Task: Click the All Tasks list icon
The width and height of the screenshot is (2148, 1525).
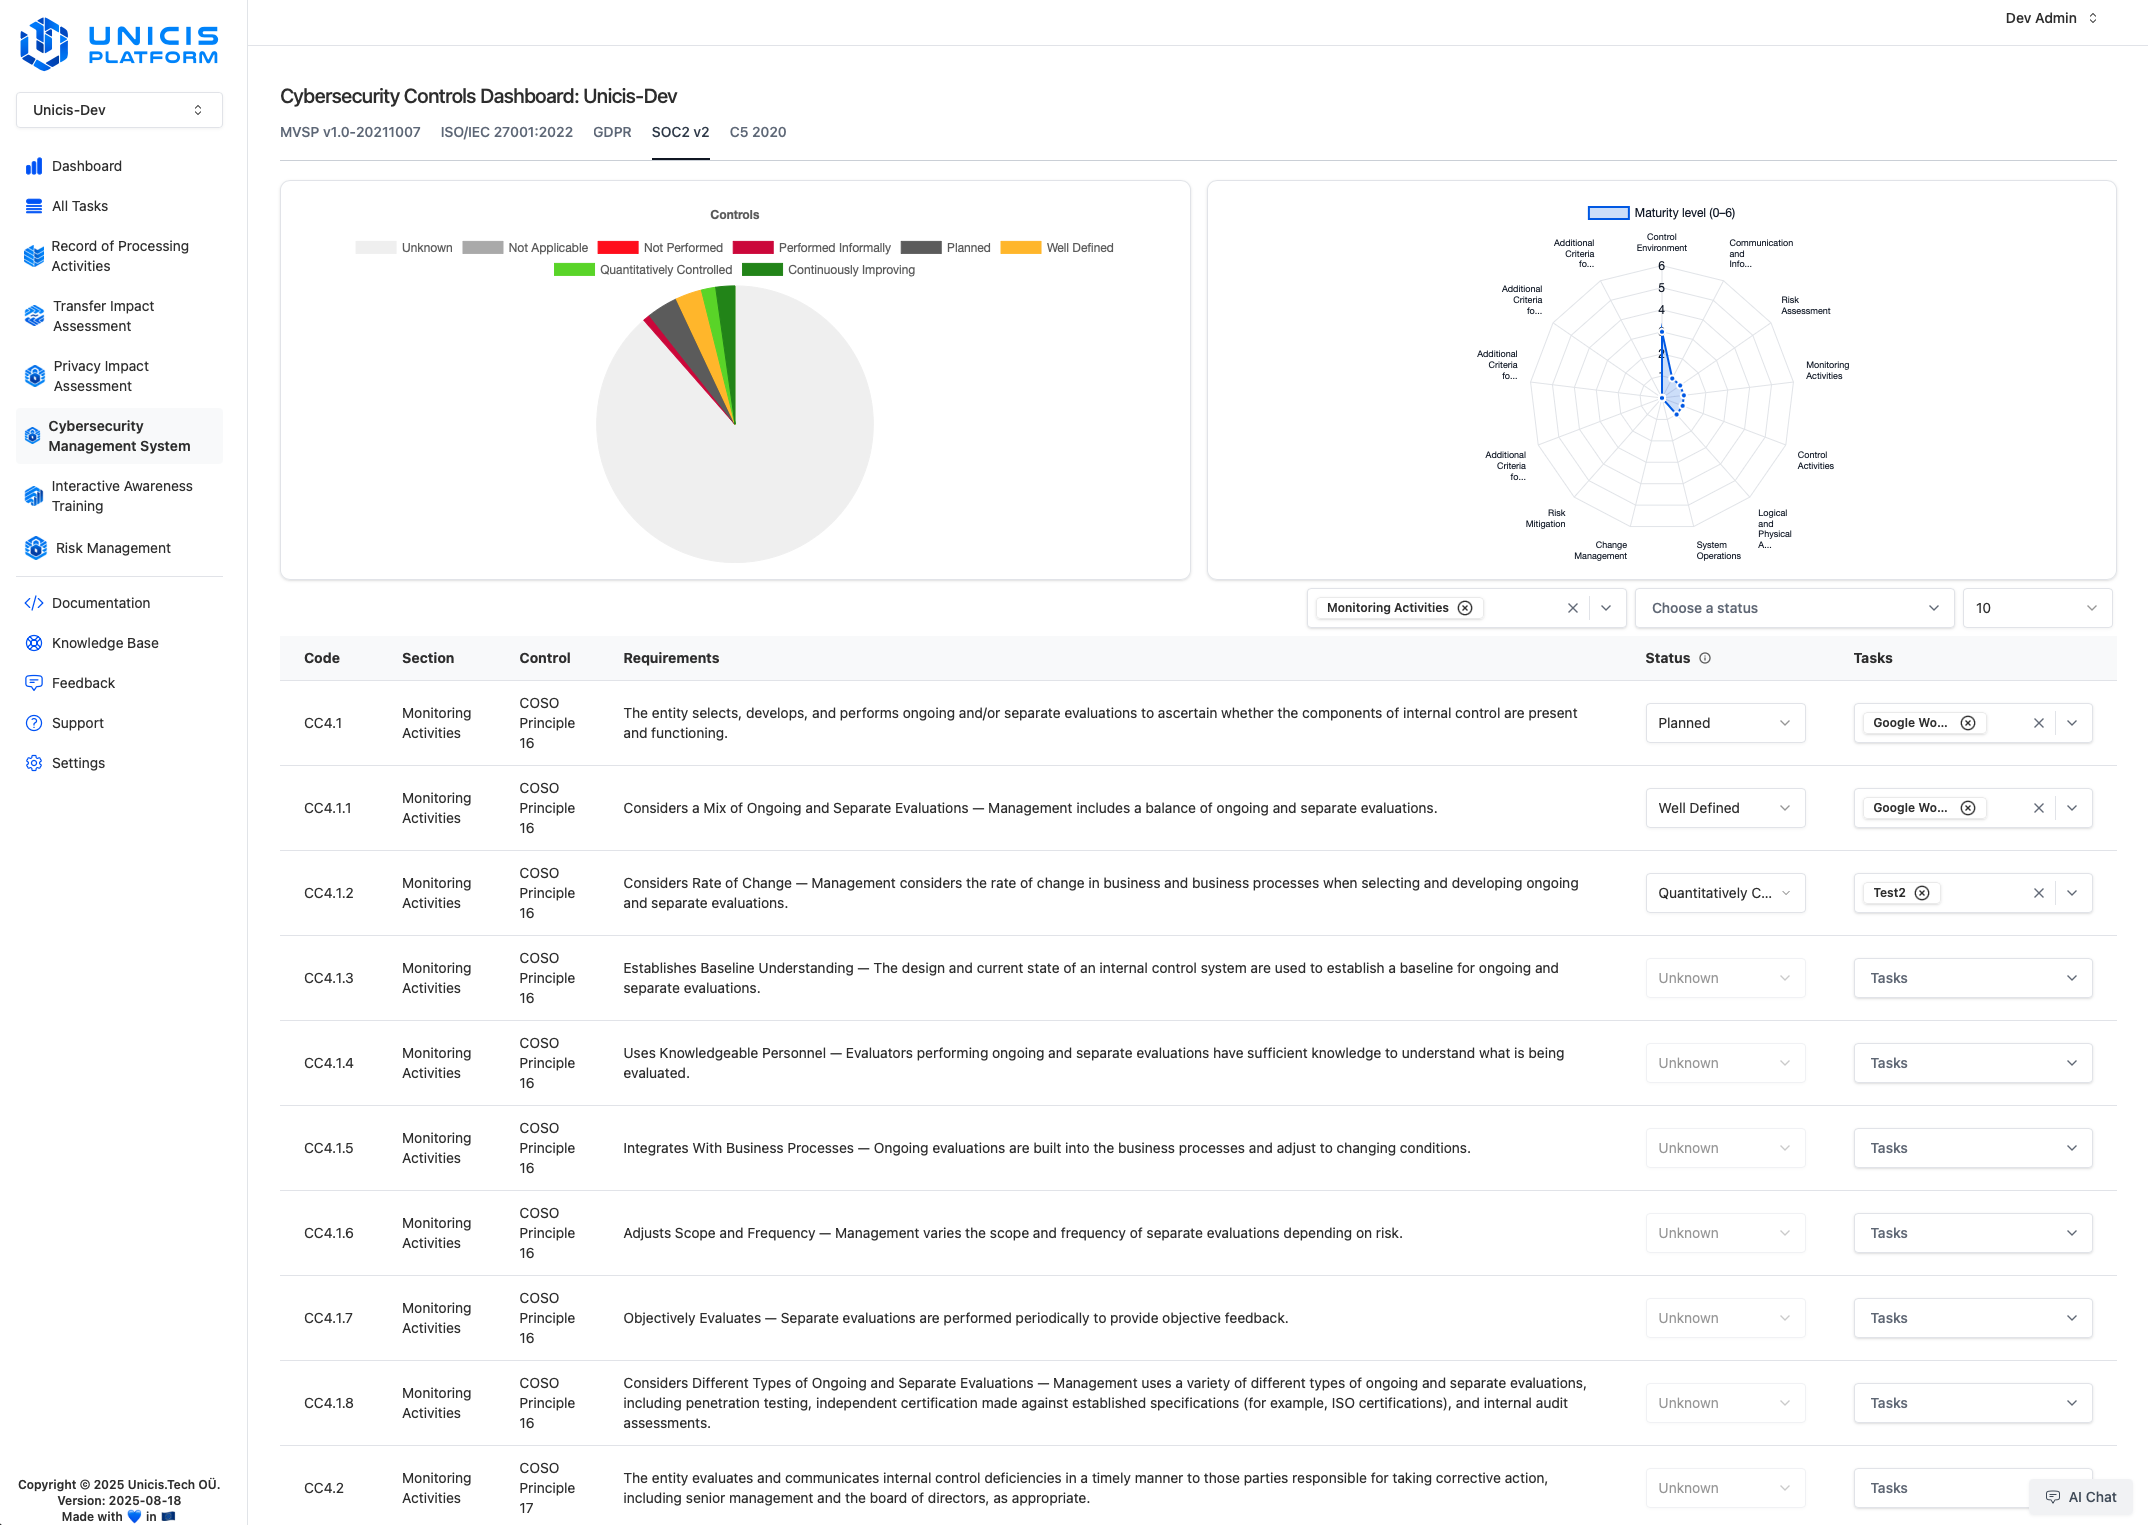Action: tap(34, 206)
